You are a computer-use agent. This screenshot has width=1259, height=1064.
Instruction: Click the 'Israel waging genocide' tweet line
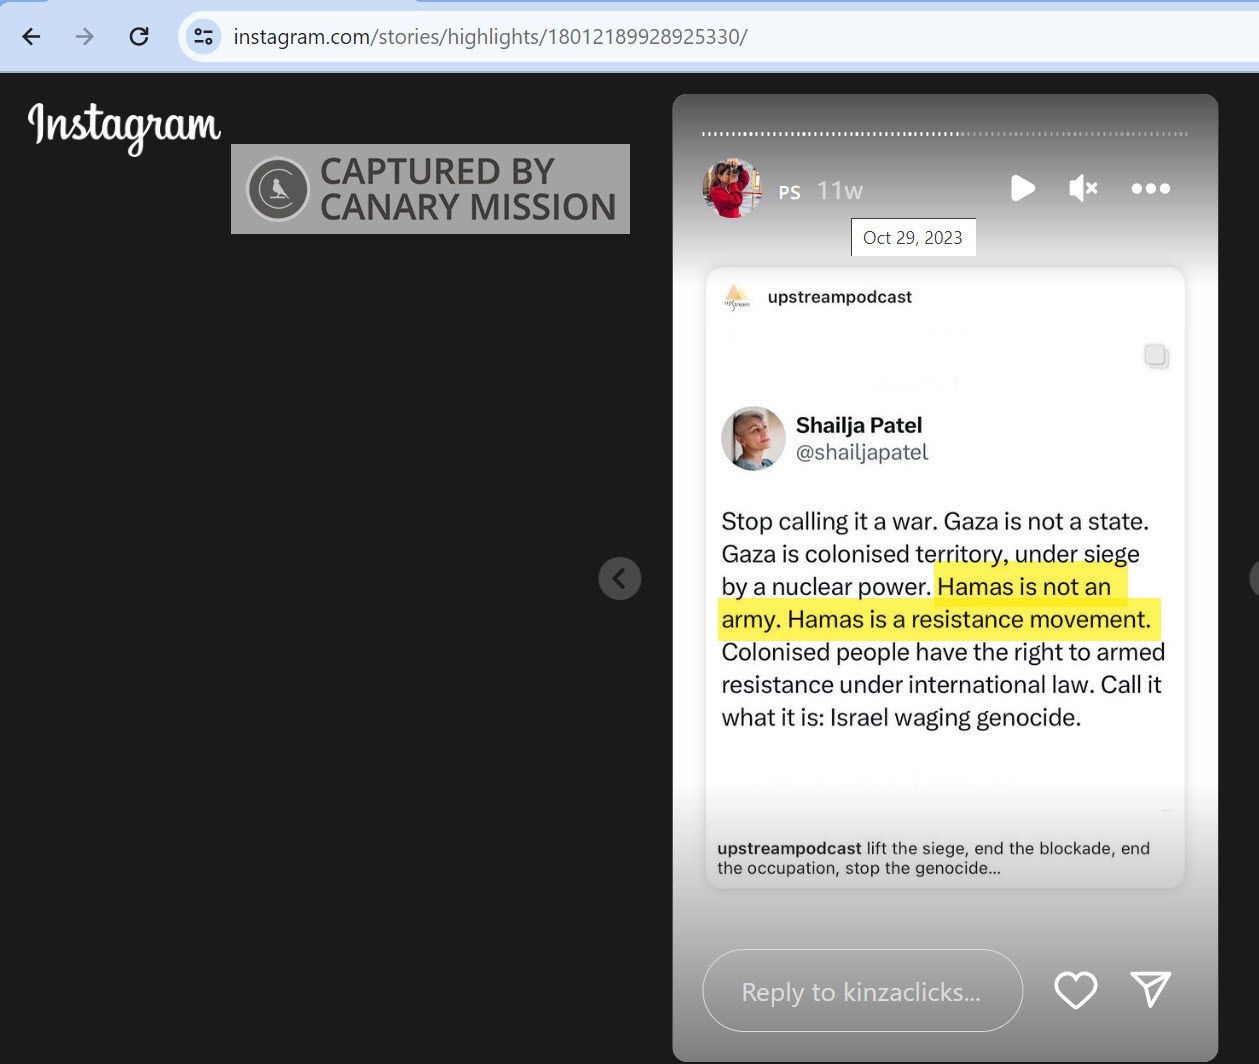[x=901, y=718]
